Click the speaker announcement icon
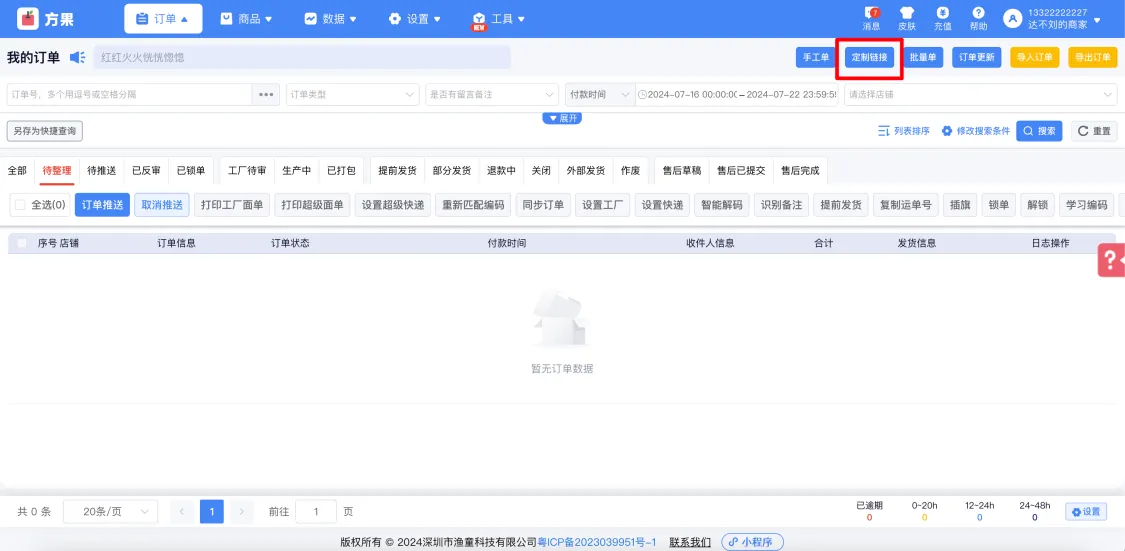Viewport: 1125px width, 551px height. 77,58
